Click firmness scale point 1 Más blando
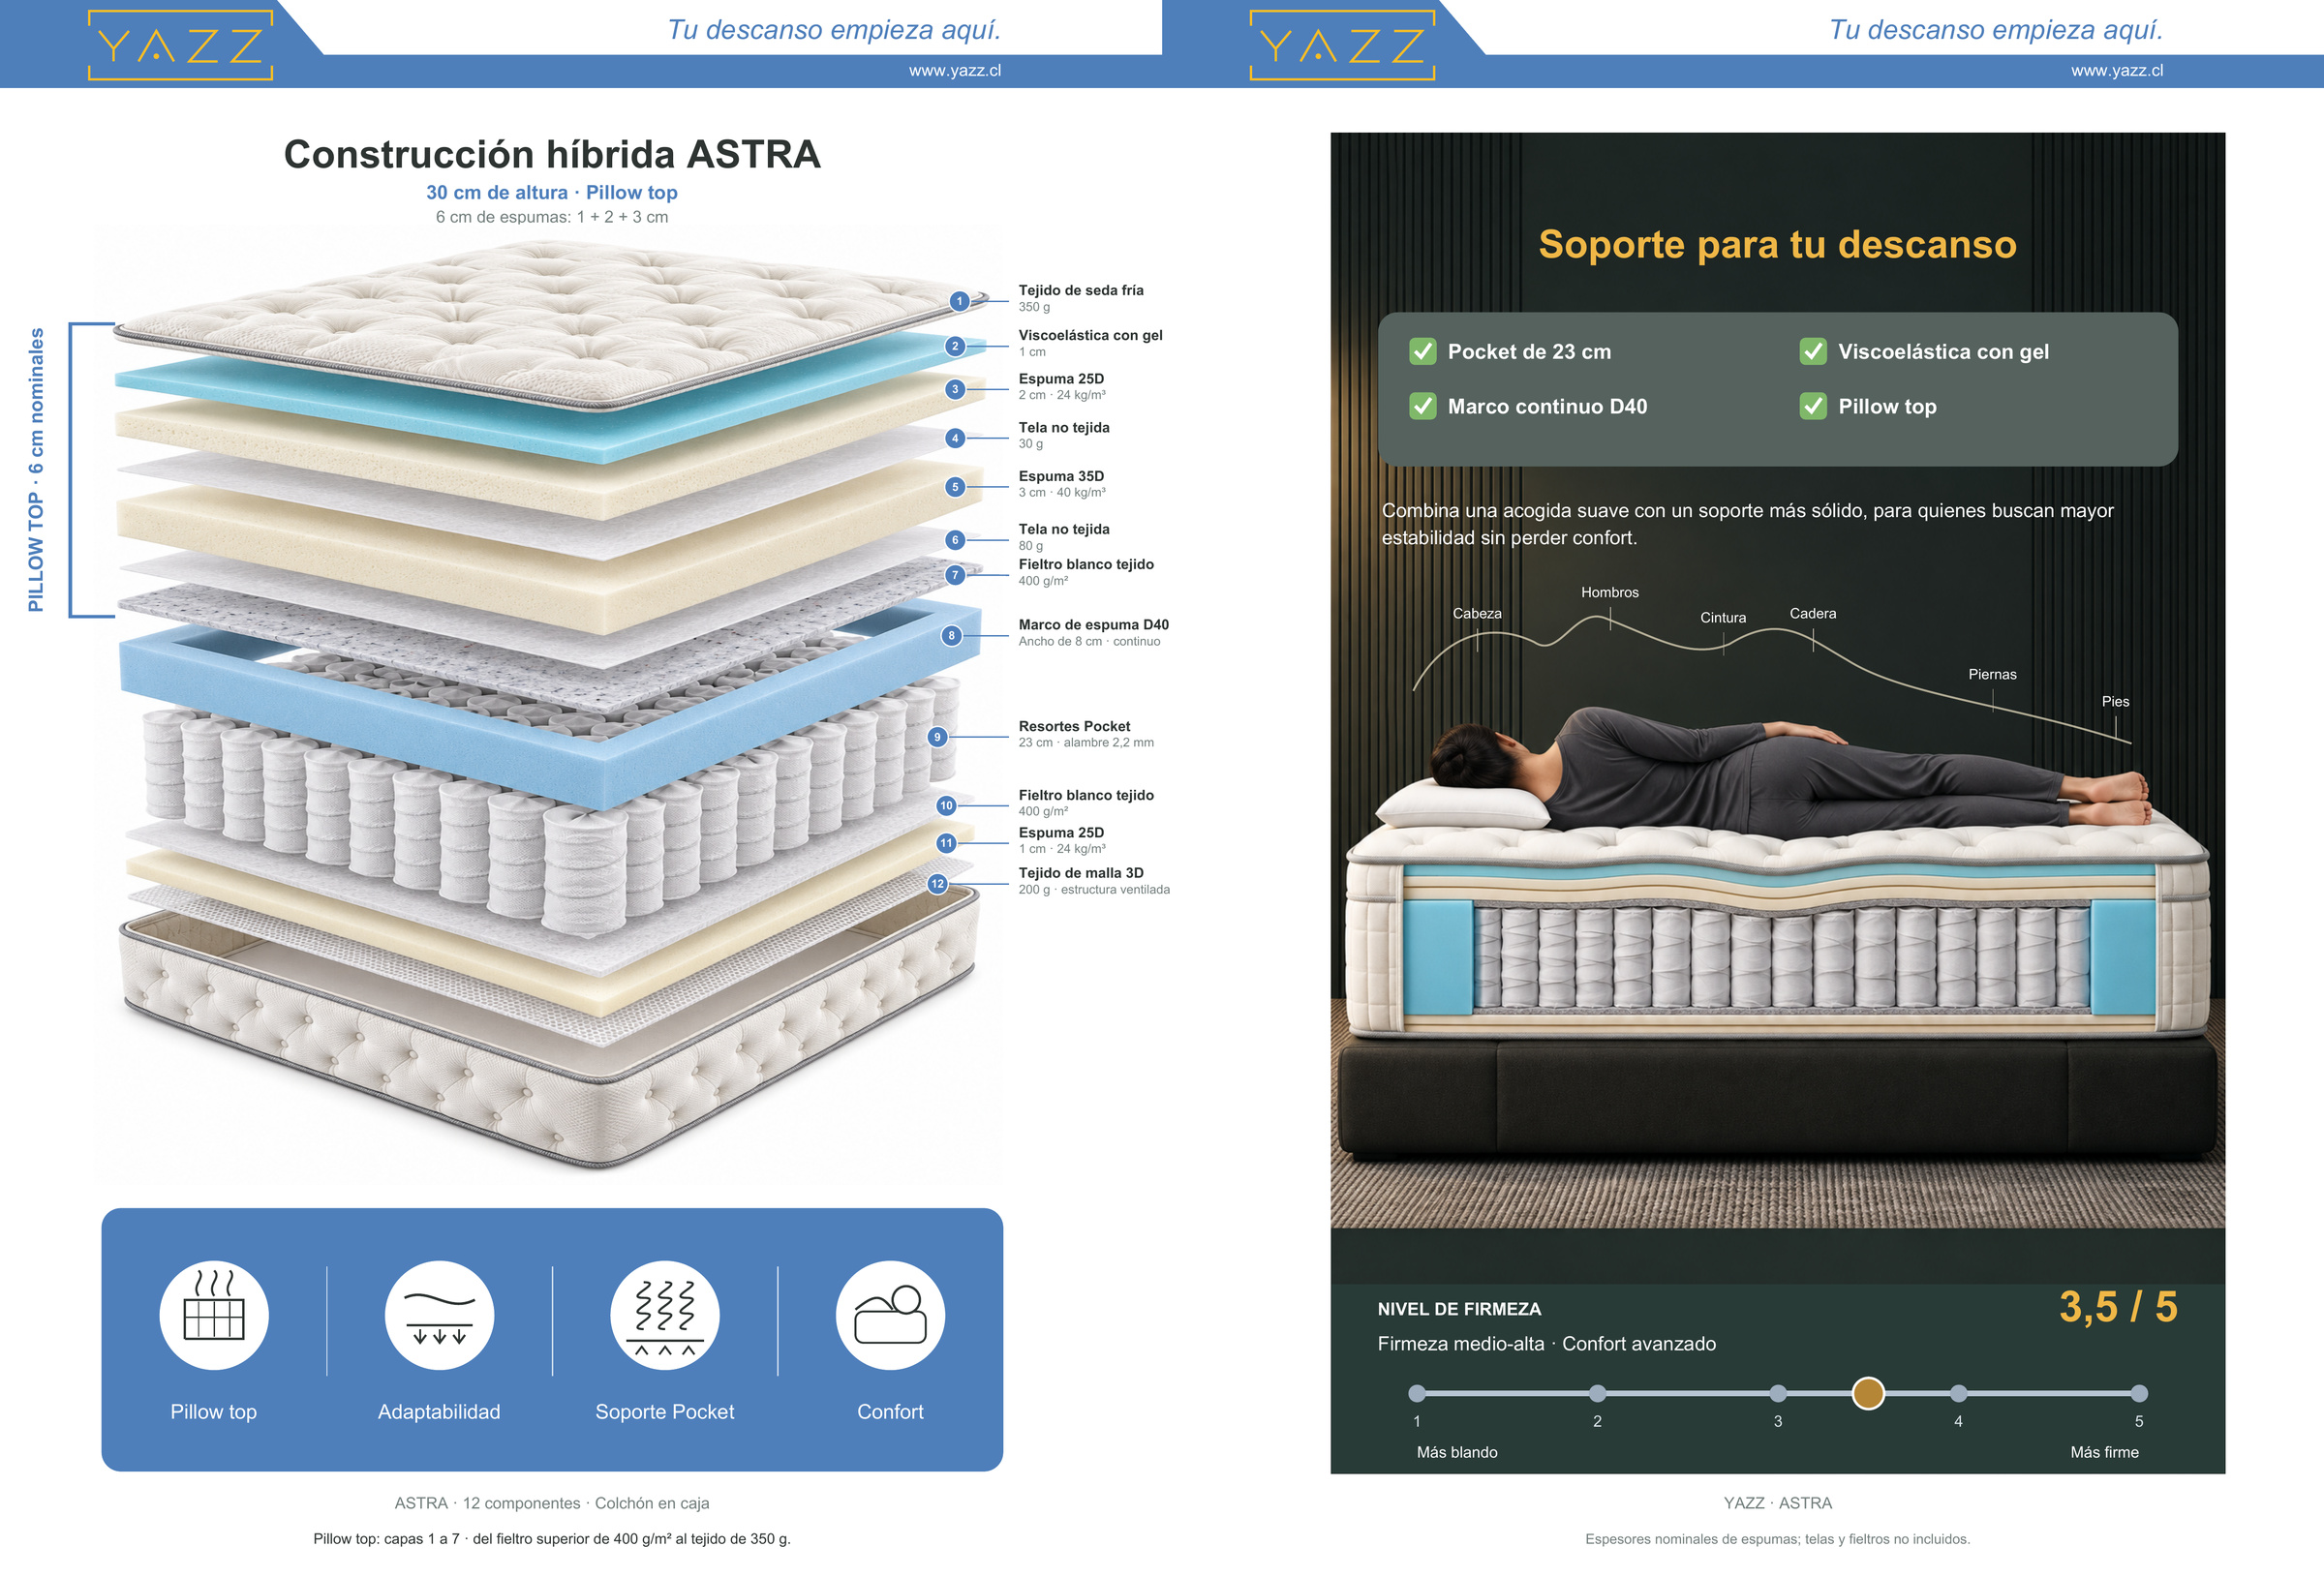The width and height of the screenshot is (2324, 1577). 1417,1393
